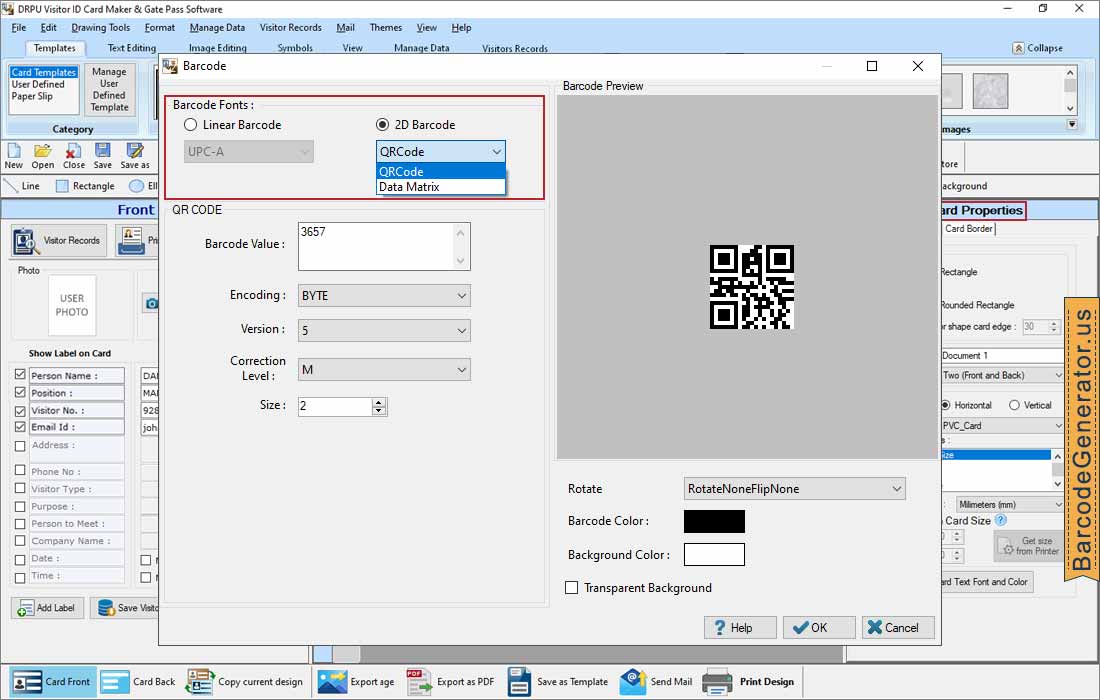Viewport: 1100px width, 700px height.
Task: Click the Barcode Value text field
Action: pos(384,246)
